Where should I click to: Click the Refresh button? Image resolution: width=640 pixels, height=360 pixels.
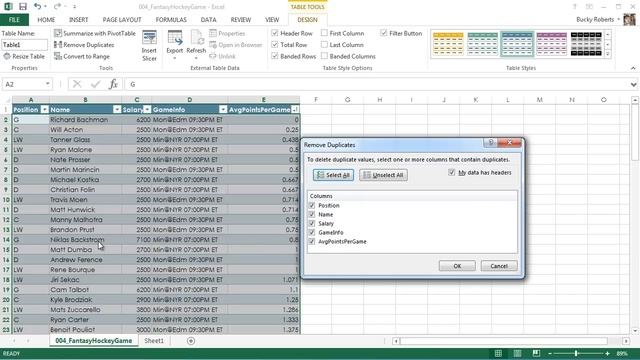pos(196,46)
